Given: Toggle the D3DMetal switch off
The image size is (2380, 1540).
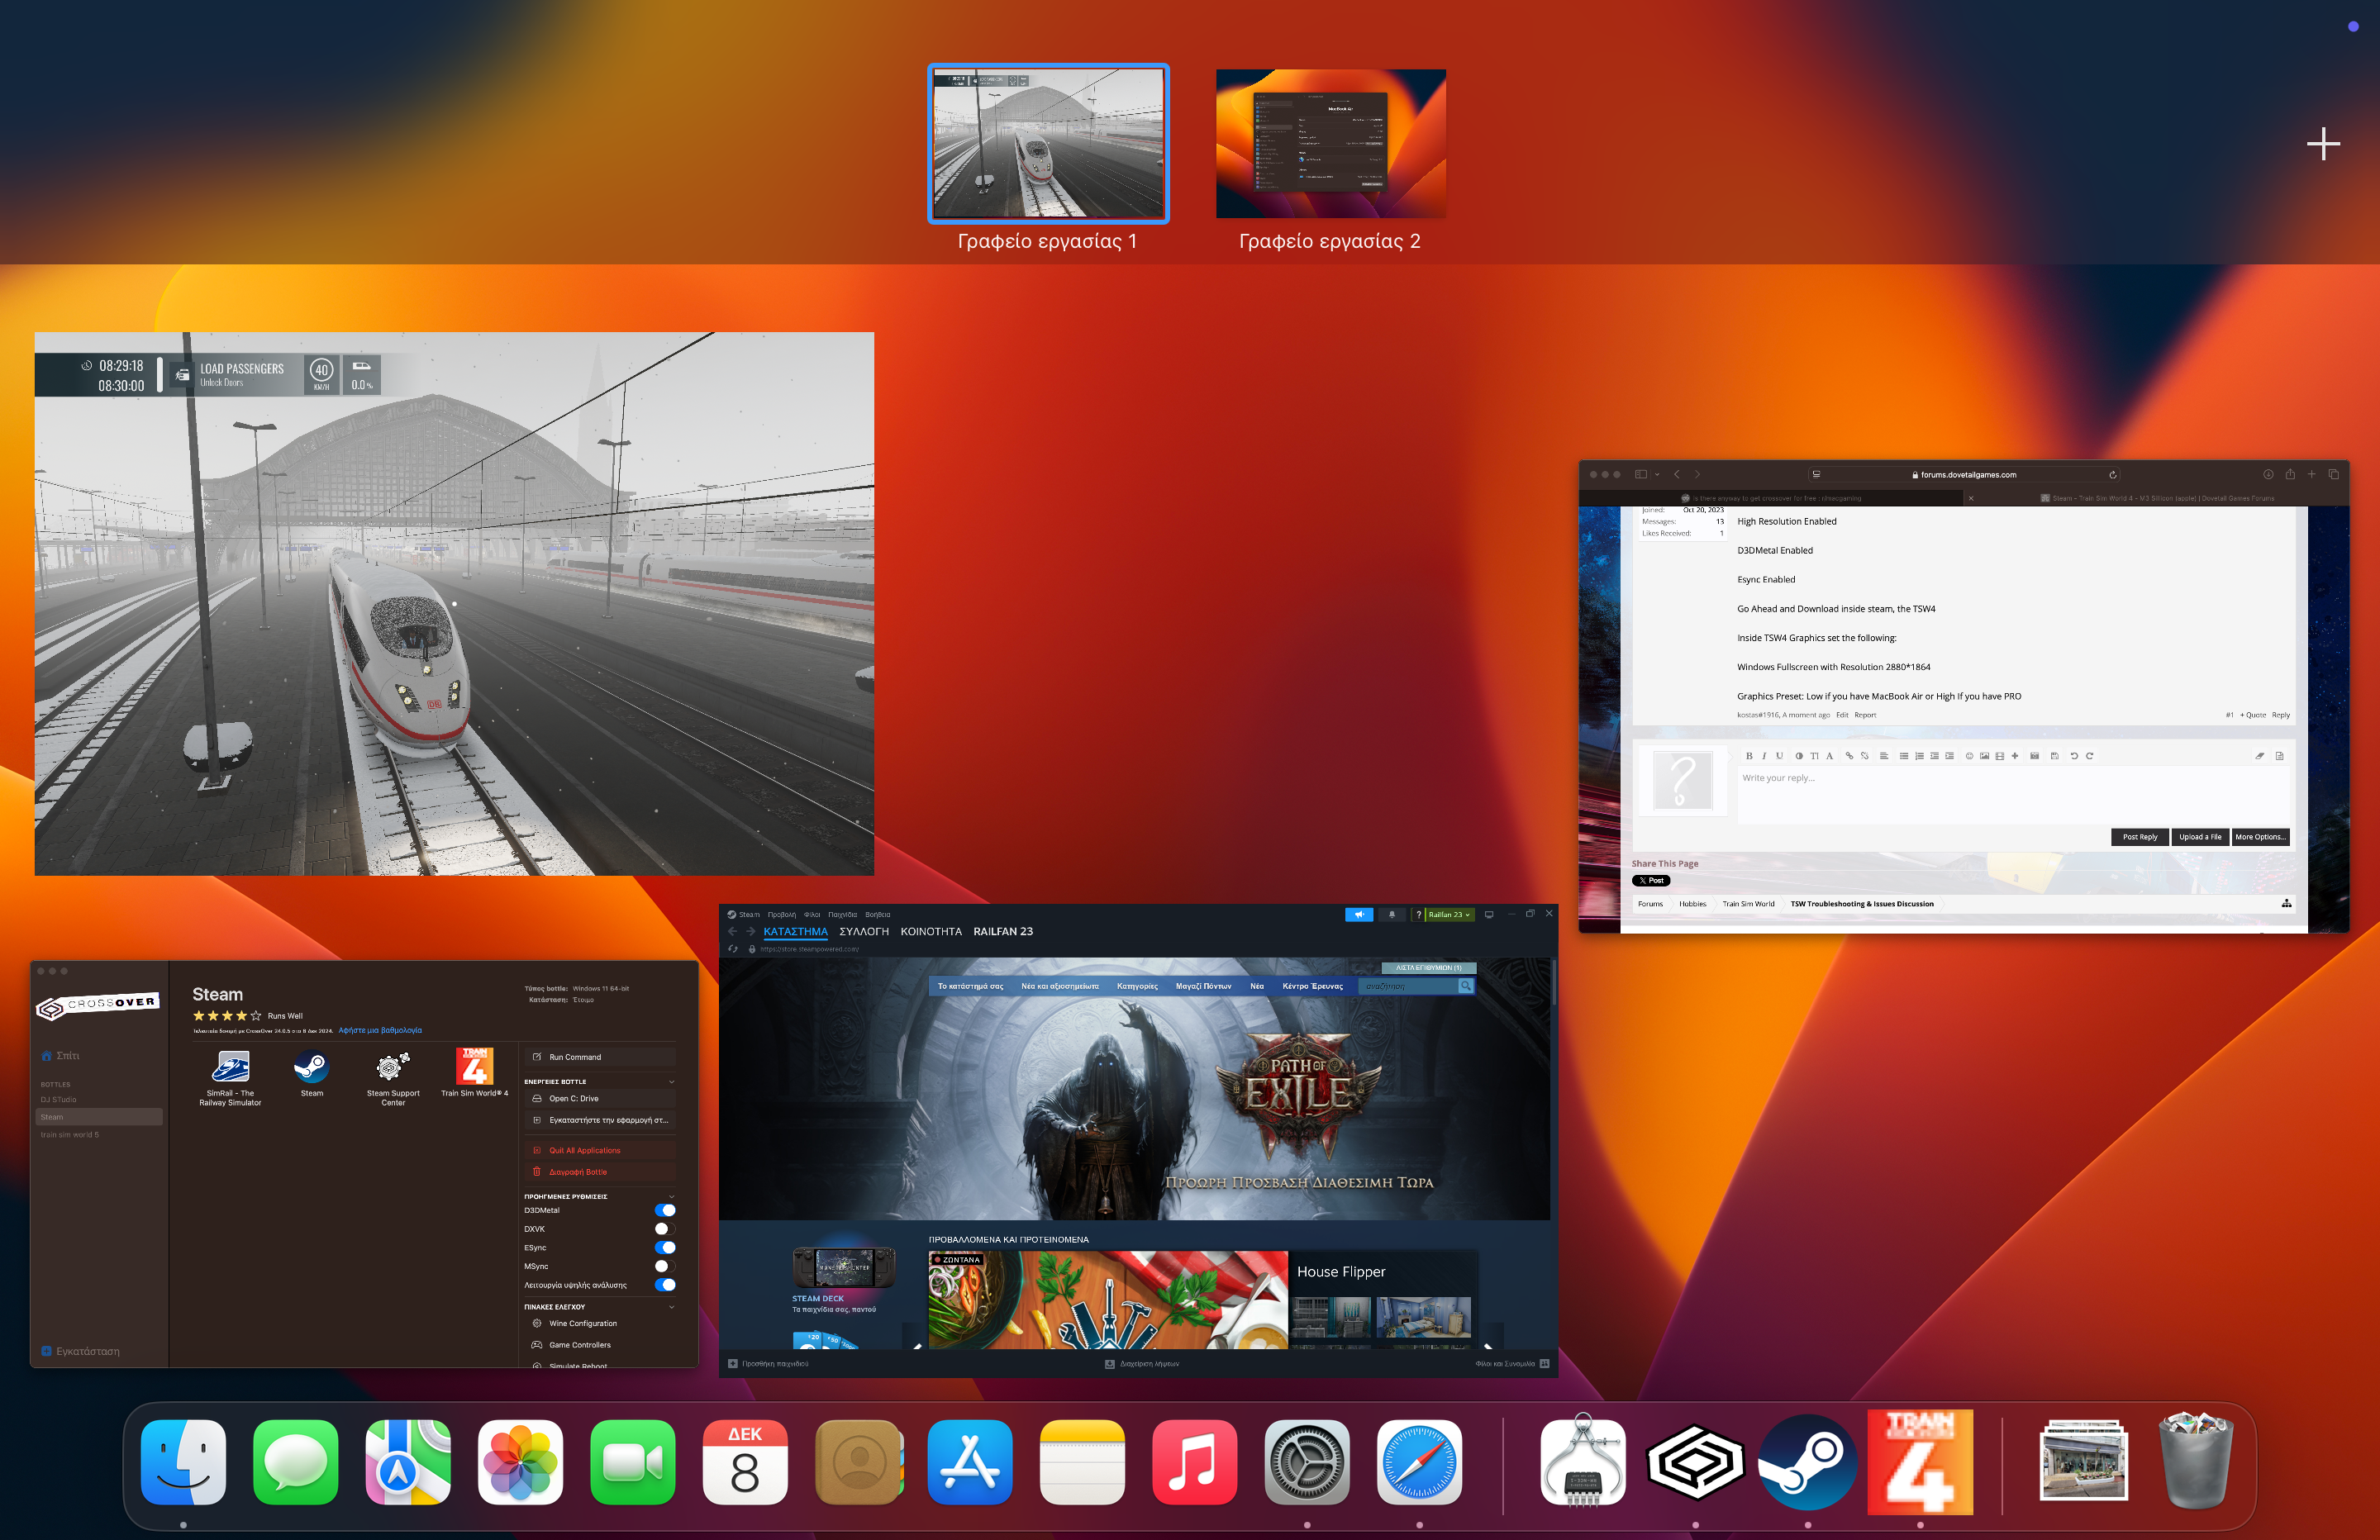Looking at the screenshot, I should [665, 1210].
